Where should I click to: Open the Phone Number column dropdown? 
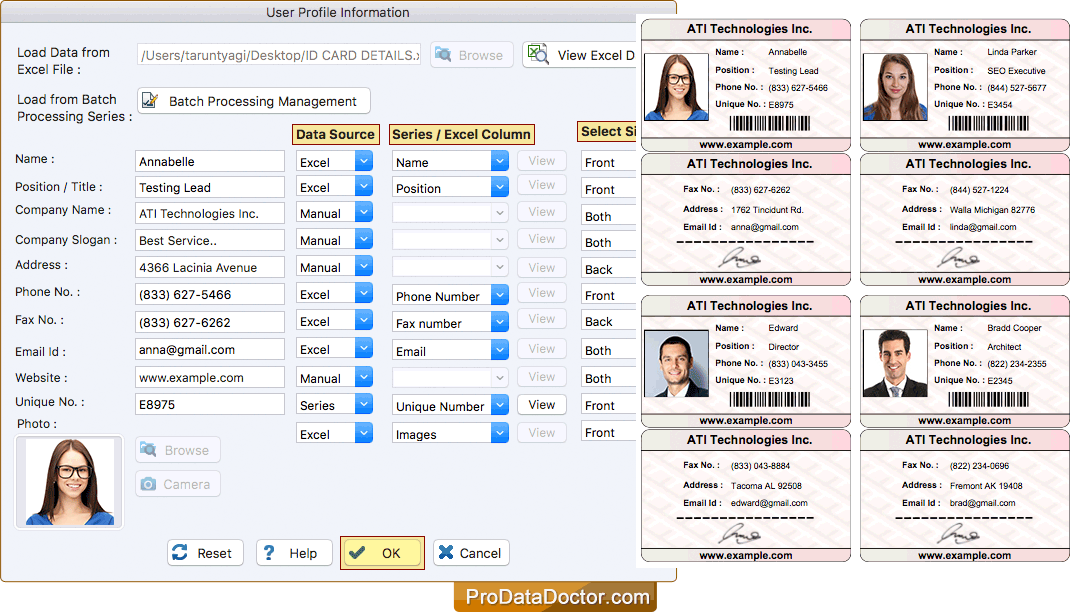[x=450, y=296]
